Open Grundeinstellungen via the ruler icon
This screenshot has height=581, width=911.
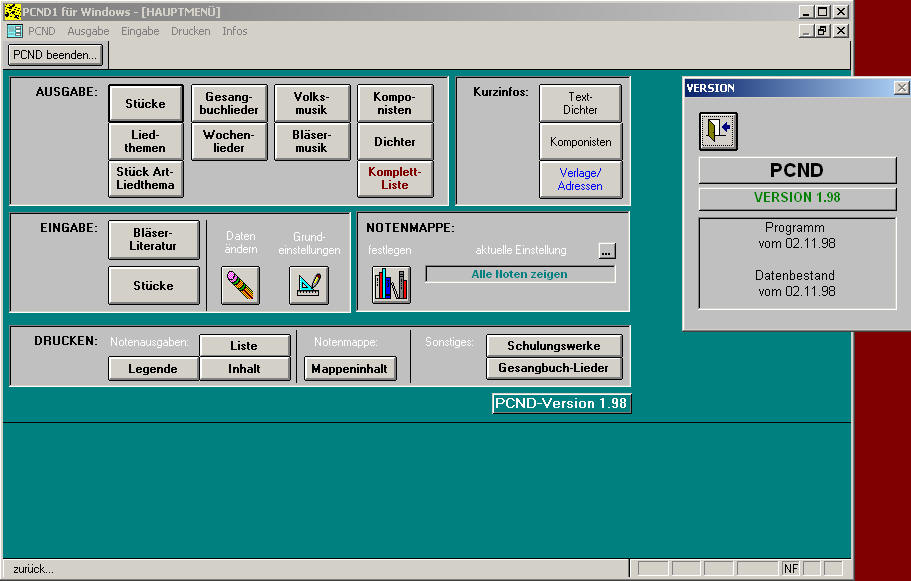(x=309, y=285)
